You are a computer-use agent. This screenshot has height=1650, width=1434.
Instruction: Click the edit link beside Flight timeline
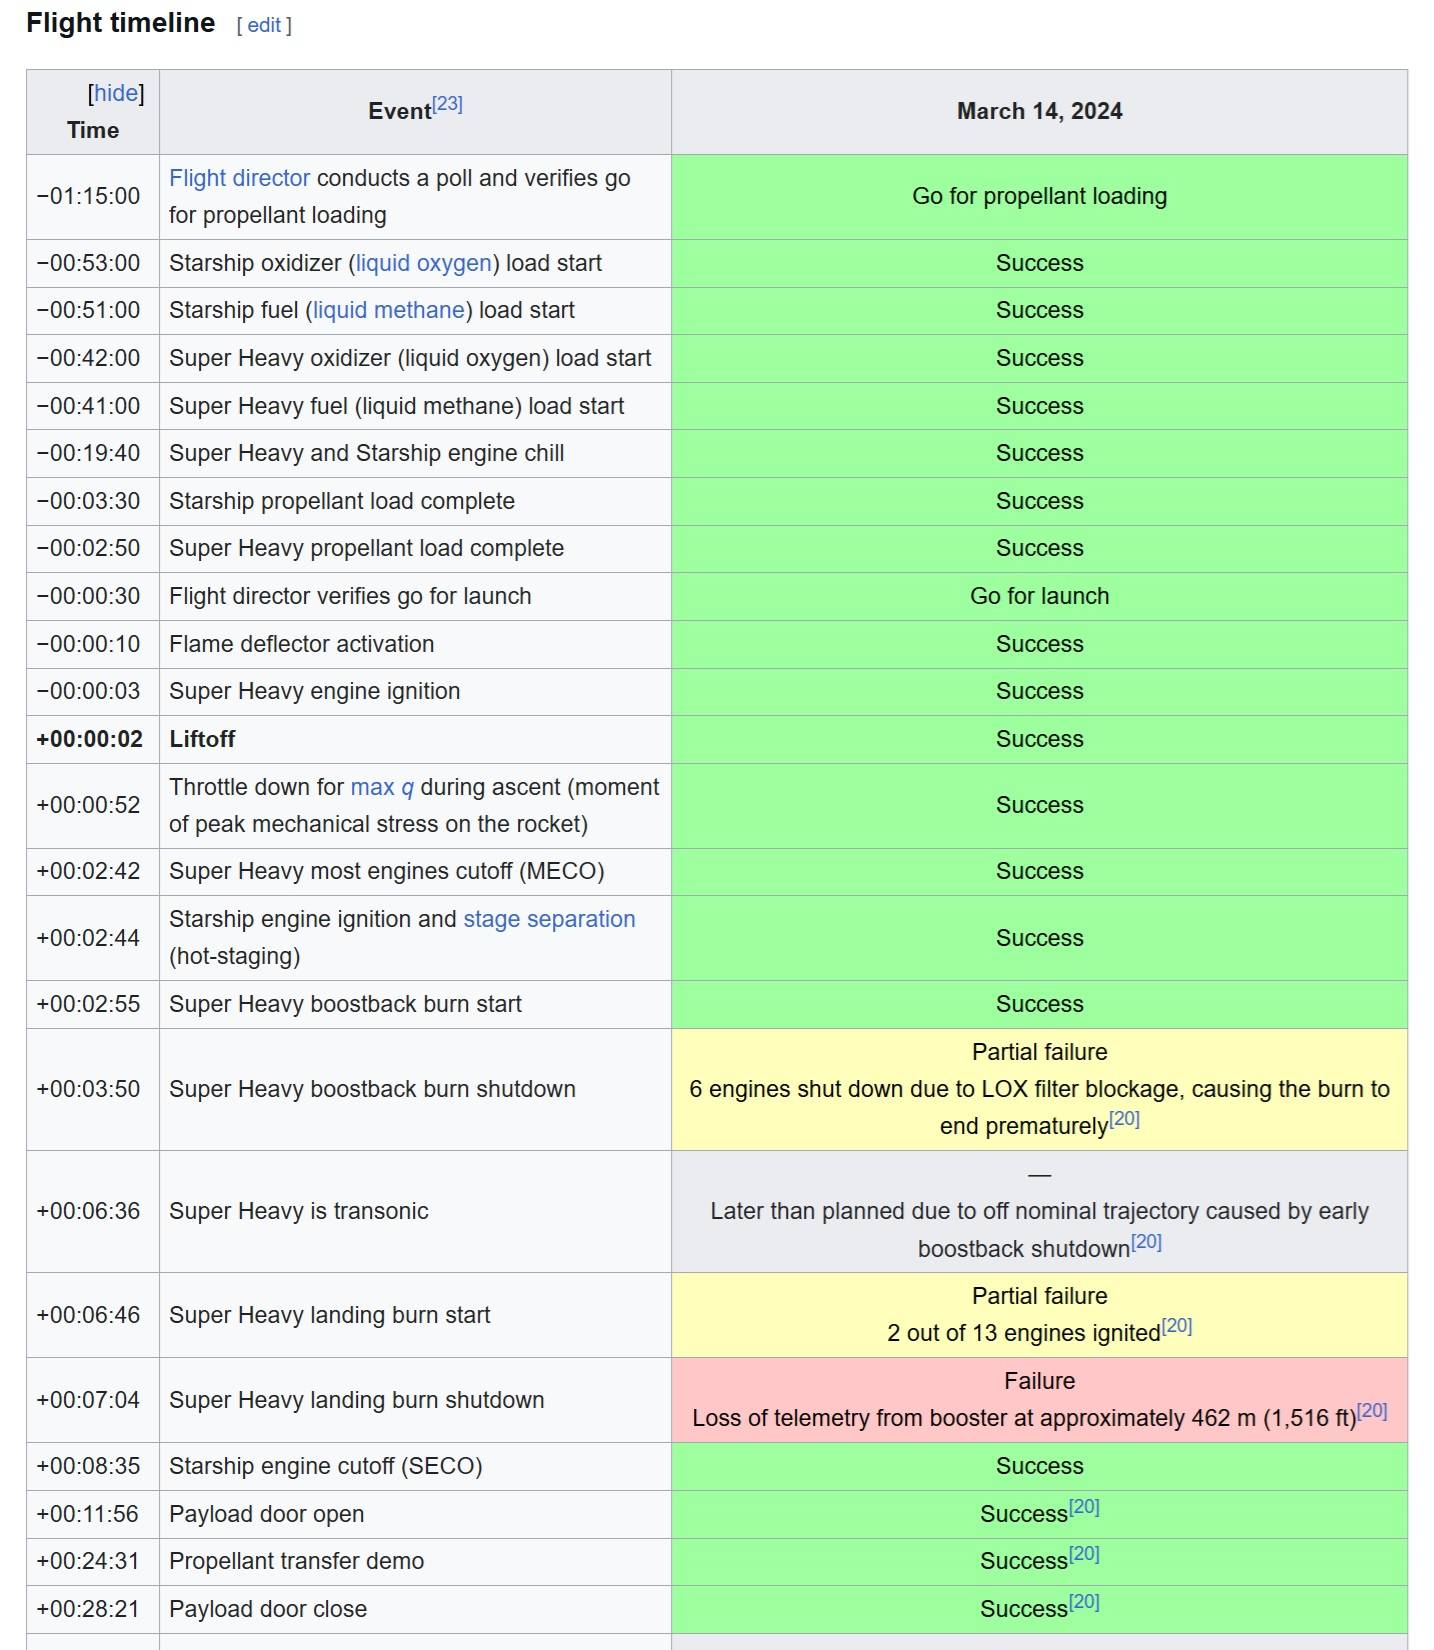point(264,25)
